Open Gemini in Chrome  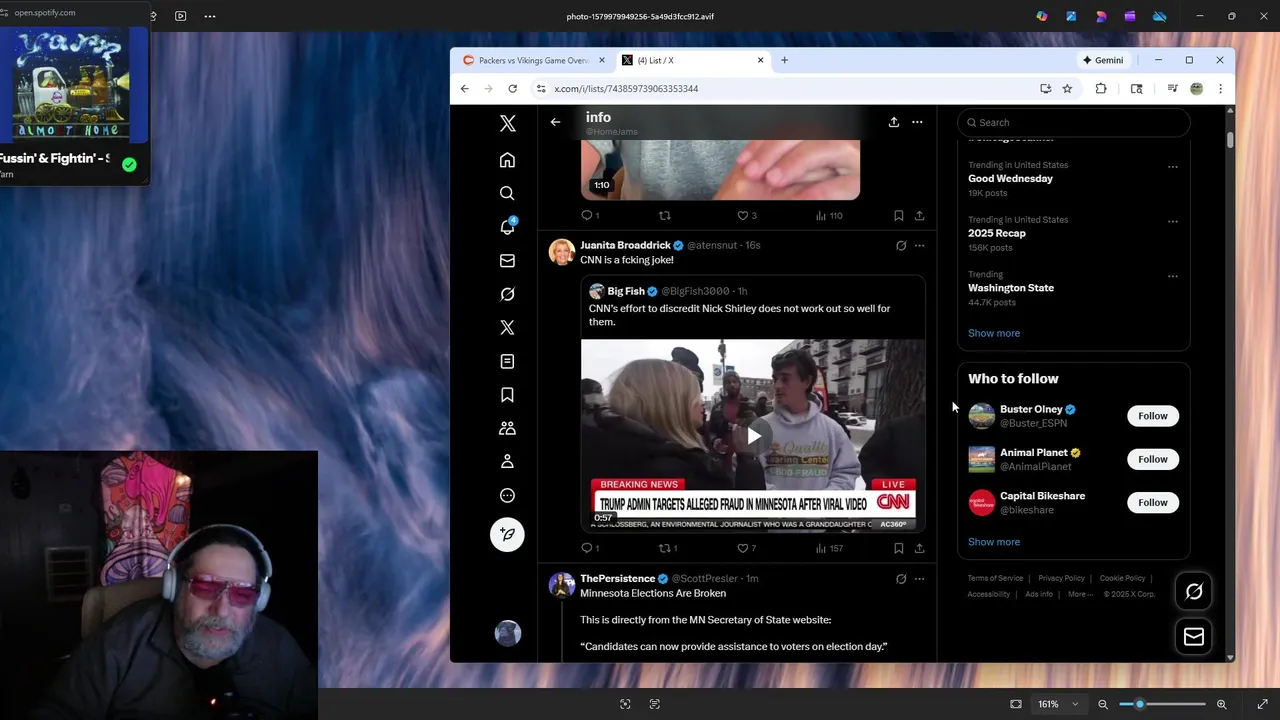1103,60
